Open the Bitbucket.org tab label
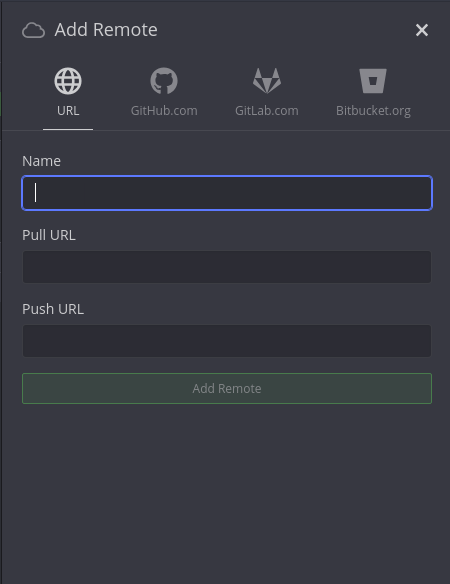 [x=373, y=111]
